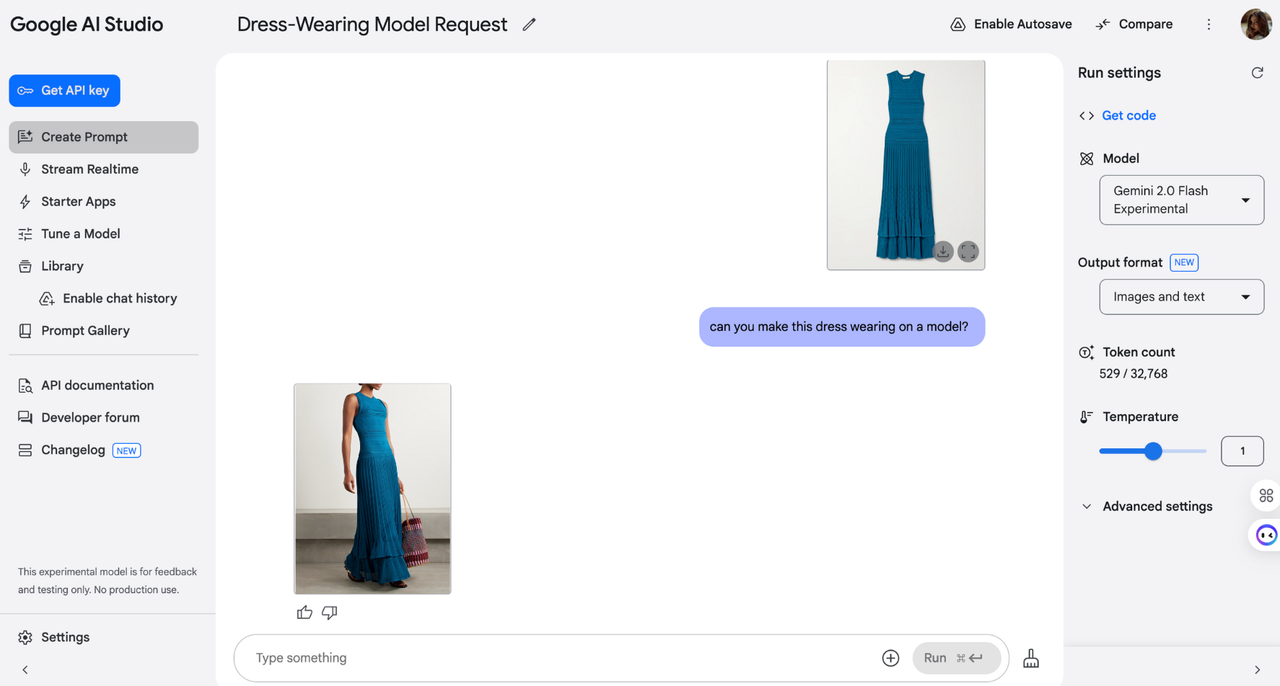Click the plus icon to insert media
Screen dimensions: 1280x686
[890, 658]
